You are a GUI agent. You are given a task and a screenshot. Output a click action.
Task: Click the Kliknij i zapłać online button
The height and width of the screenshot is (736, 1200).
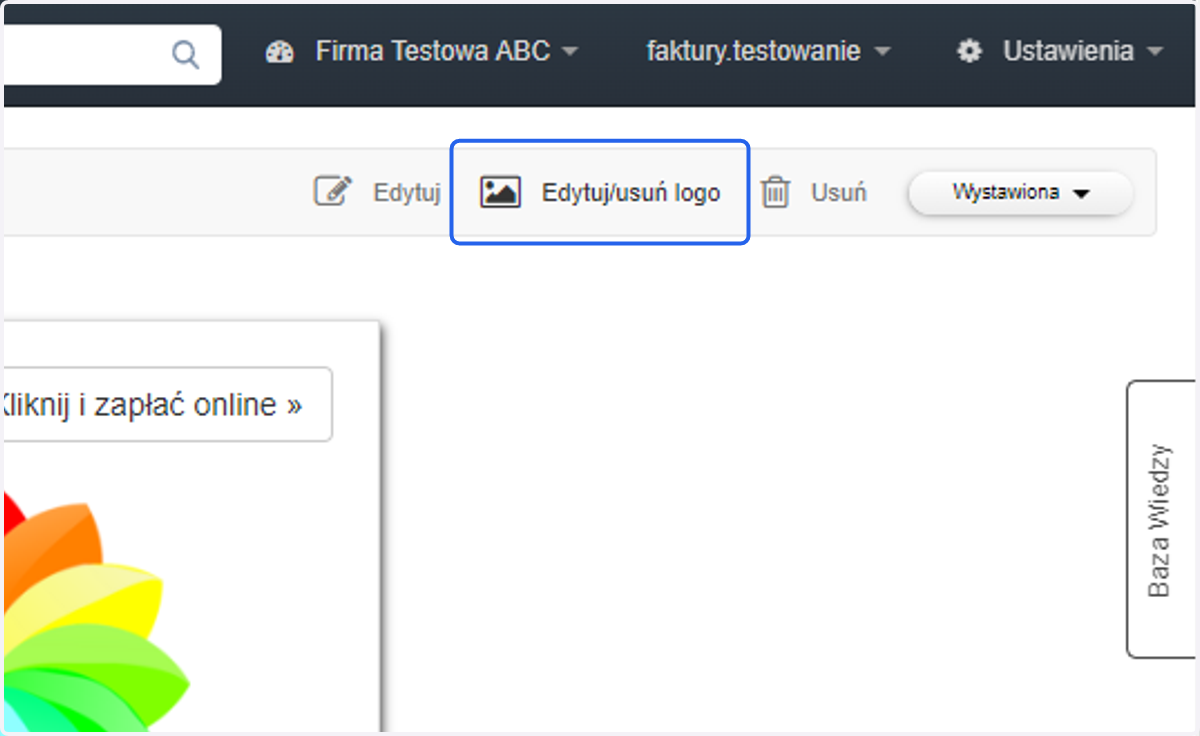coord(166,405)
